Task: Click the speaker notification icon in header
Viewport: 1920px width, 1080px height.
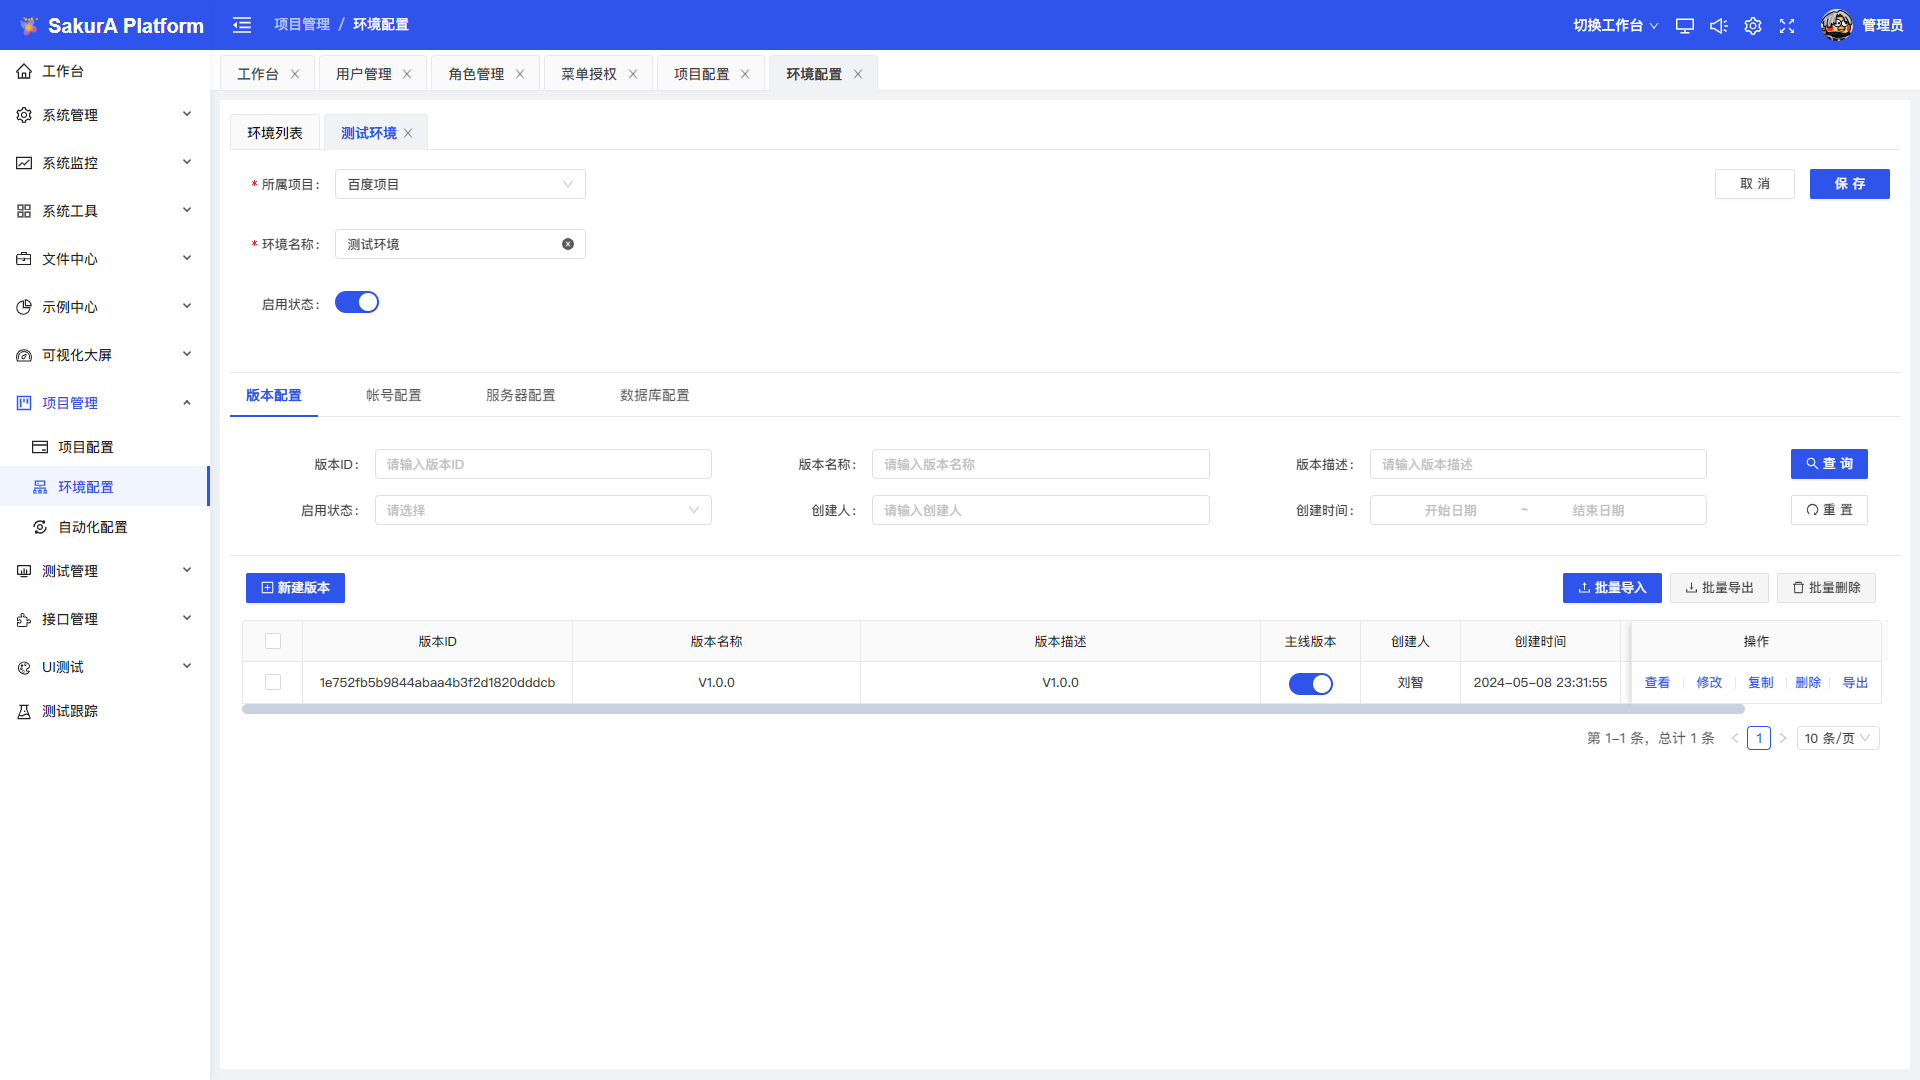Action: click(1718, 26)
